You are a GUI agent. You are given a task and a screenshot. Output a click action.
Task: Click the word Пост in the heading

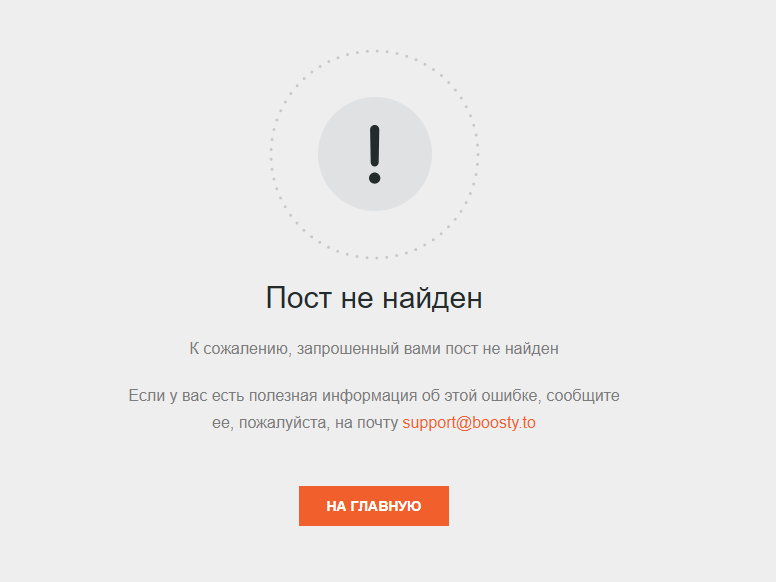tap(298, 298)
